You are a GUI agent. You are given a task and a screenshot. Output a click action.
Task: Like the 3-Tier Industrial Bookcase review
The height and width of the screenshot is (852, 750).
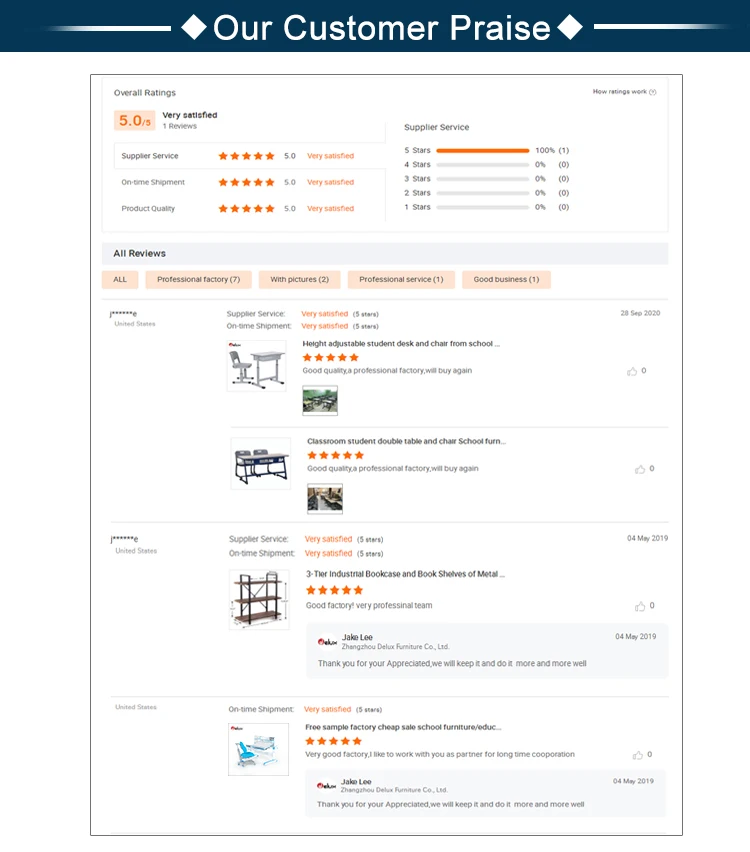click(x=640, y=606)
